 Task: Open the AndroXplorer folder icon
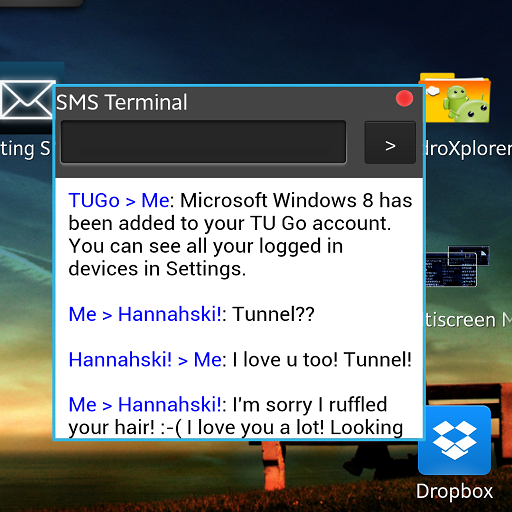456,97
